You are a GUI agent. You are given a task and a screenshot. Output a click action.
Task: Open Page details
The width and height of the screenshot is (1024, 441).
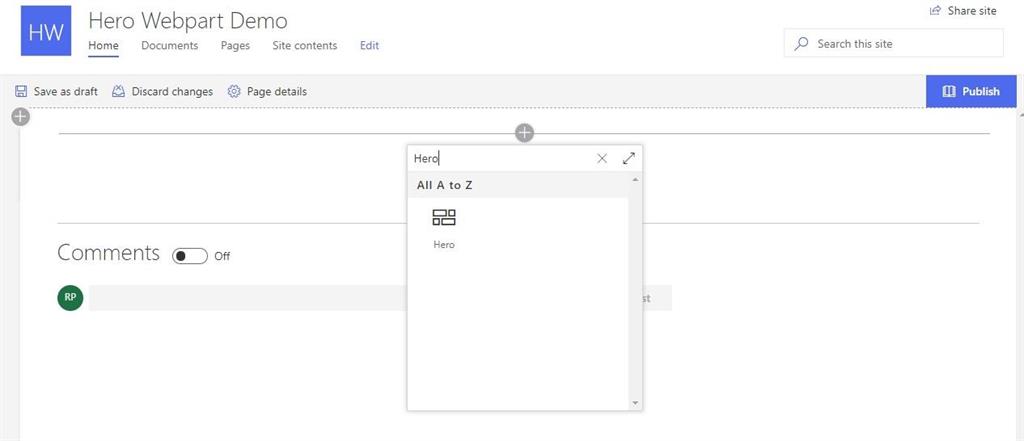pyautogui.click(x=267, y=91)
